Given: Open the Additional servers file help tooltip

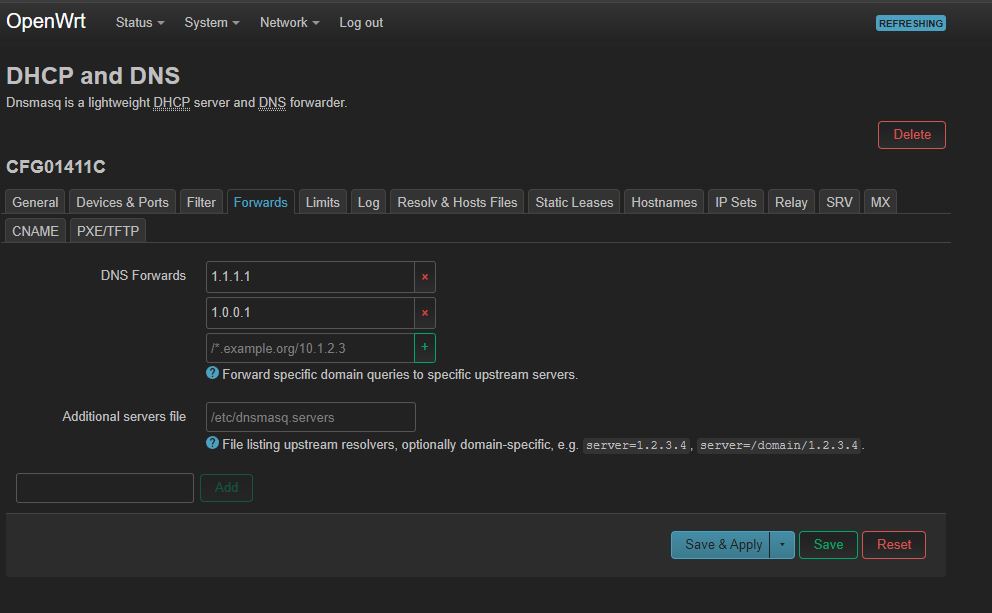Looking at the screenshot, I should click(210, 444).
